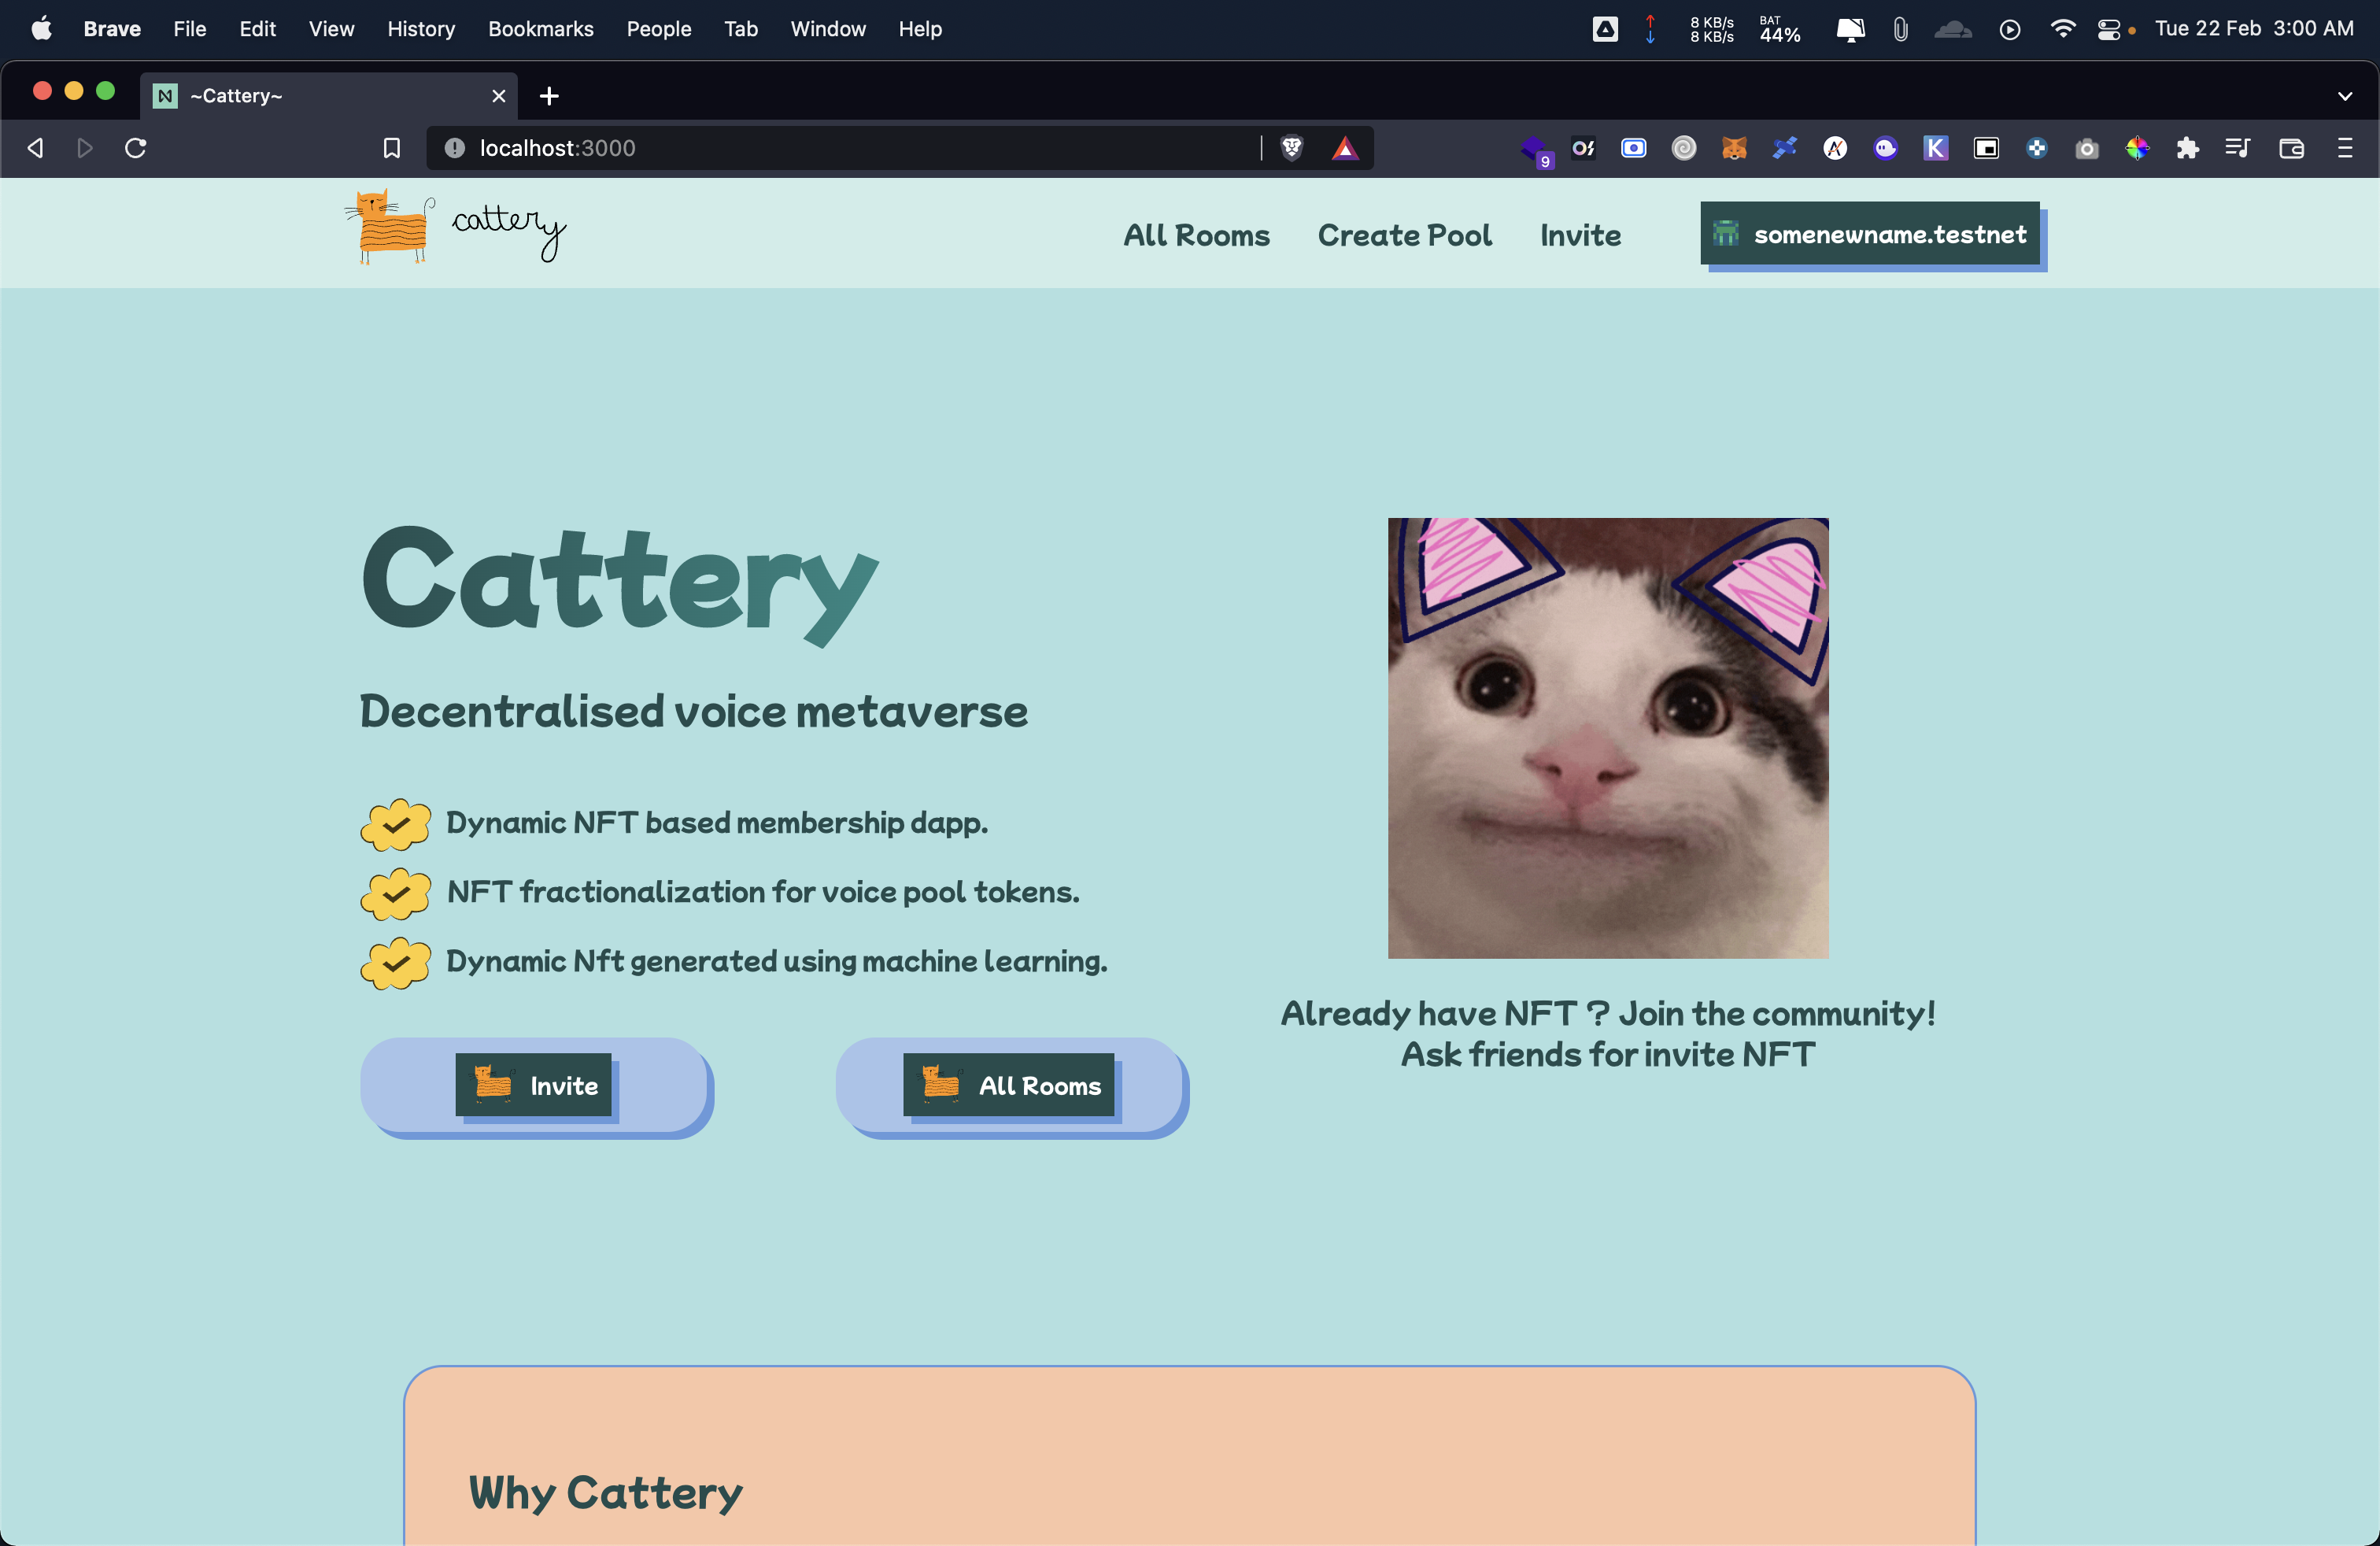This screenshot has width=2380, height=1546.
Task: Open the MetaMask fox extension
Action: click(x=1734, y=148)
